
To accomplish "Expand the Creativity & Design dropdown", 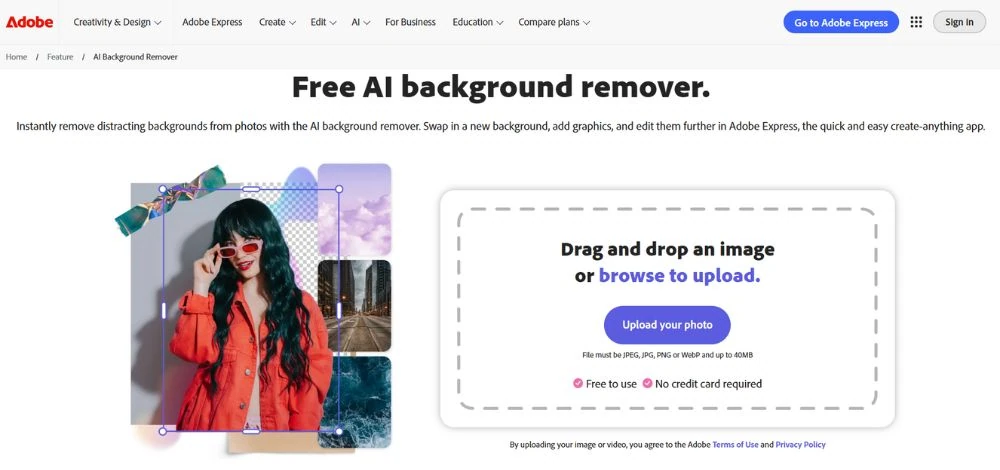I will coord(117,22).
